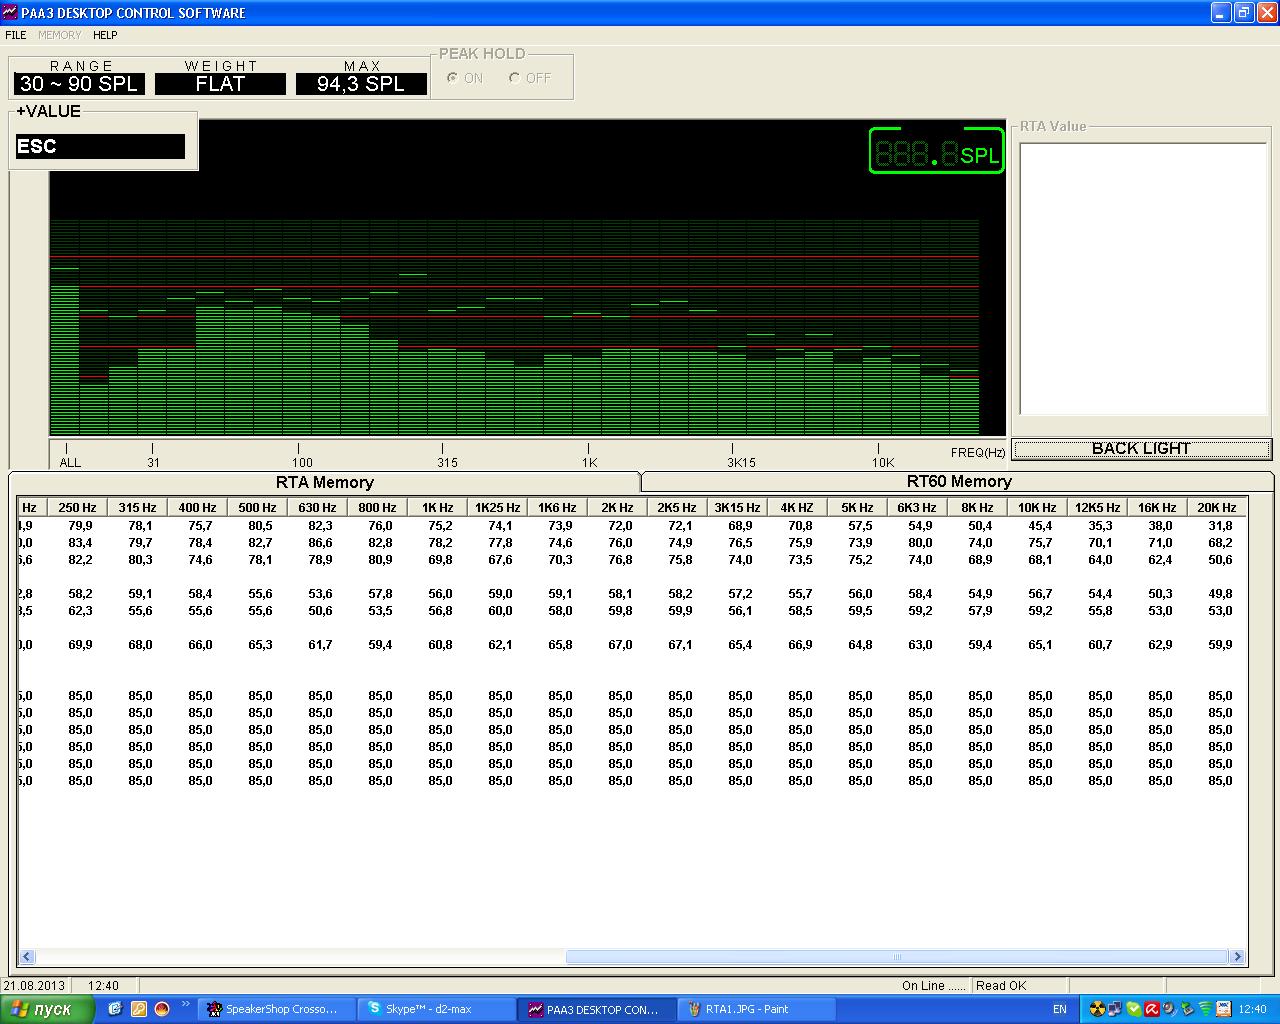Click the FLAT weight display
This screenshot has width=1280, height=1024.
point(220,84)
